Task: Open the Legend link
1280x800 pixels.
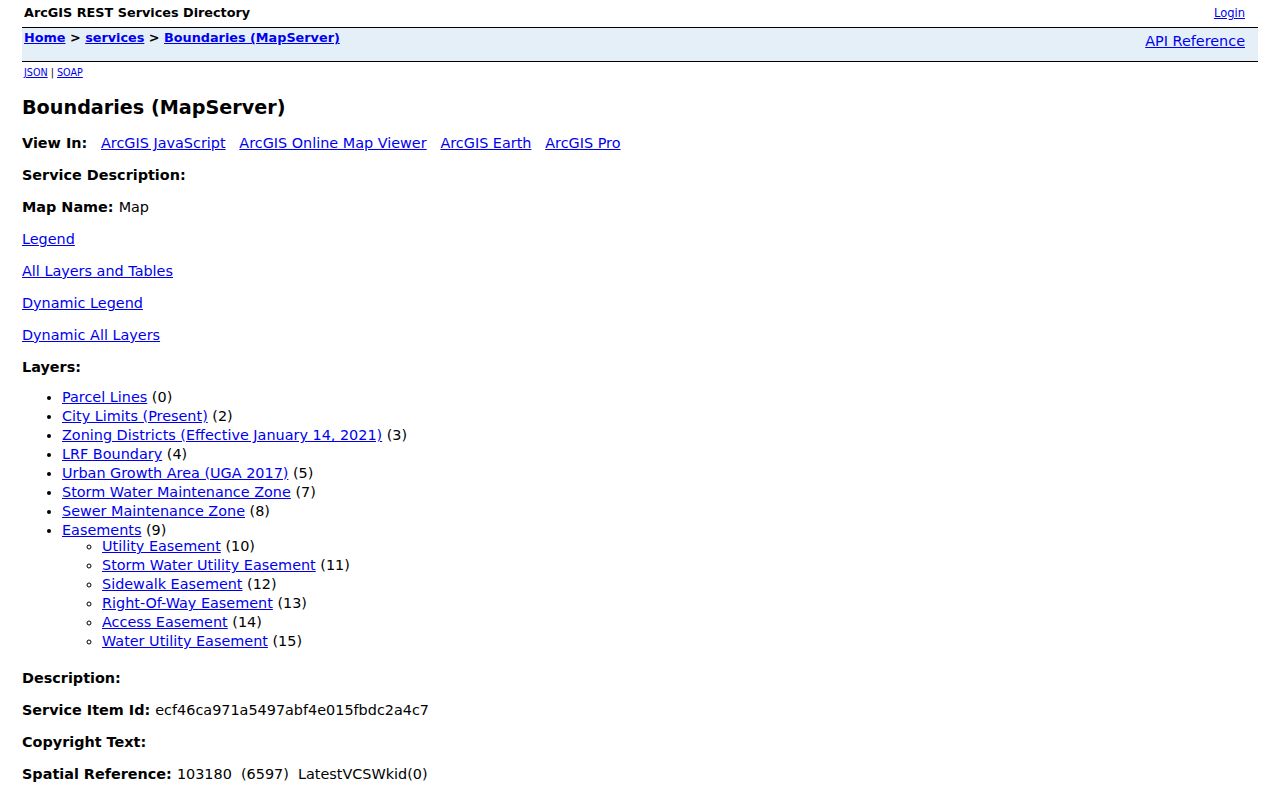Action: [x=48, y=239]
